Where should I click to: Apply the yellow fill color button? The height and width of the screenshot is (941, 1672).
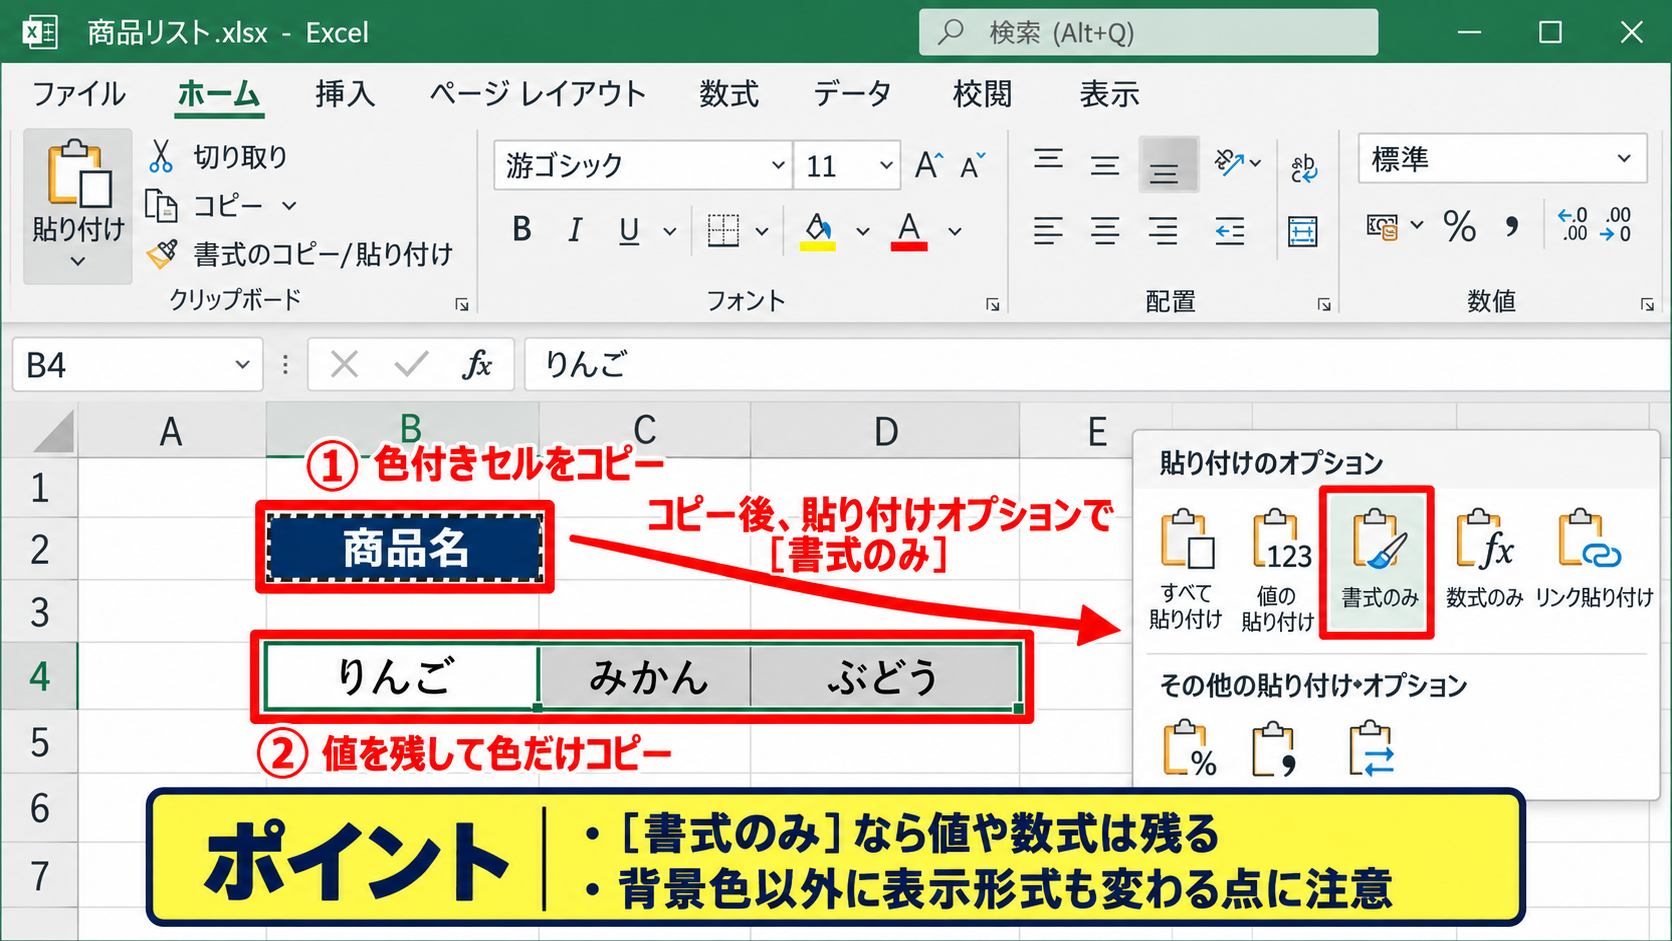818,231
